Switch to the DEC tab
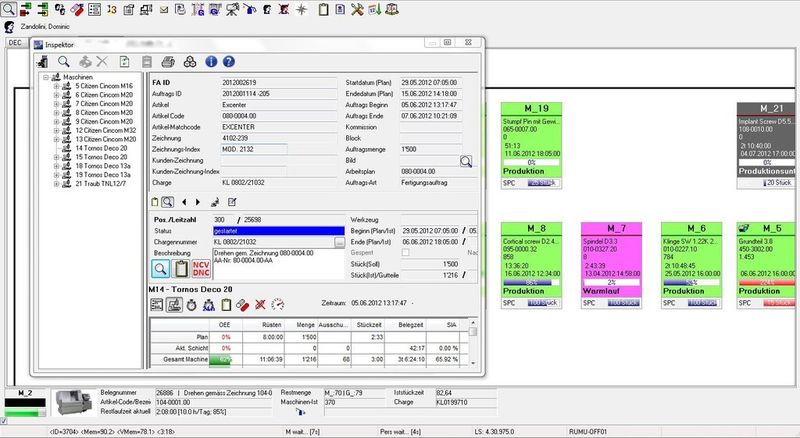 tap(16, 43)
